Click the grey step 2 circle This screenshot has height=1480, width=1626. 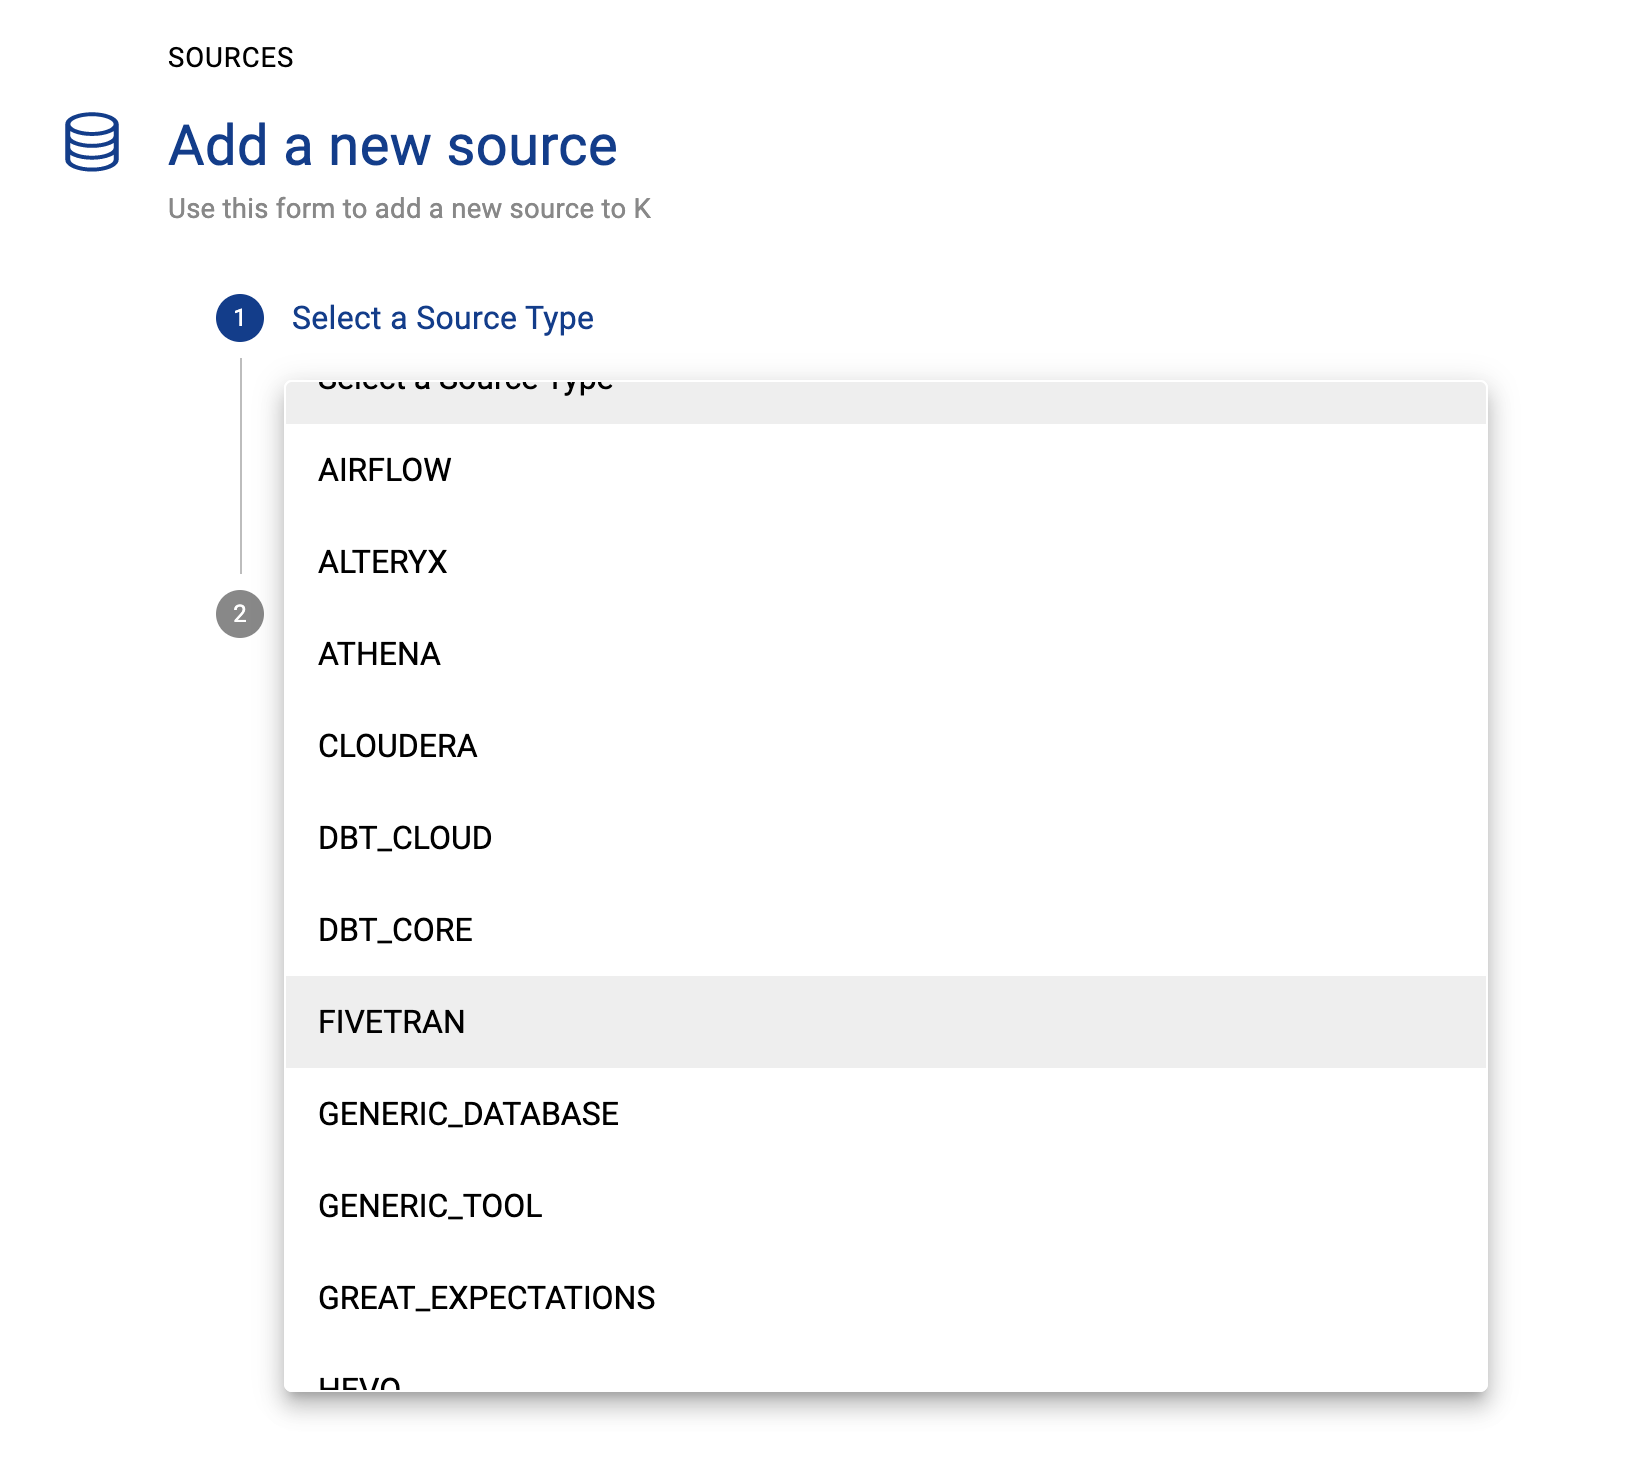[240, 614]
